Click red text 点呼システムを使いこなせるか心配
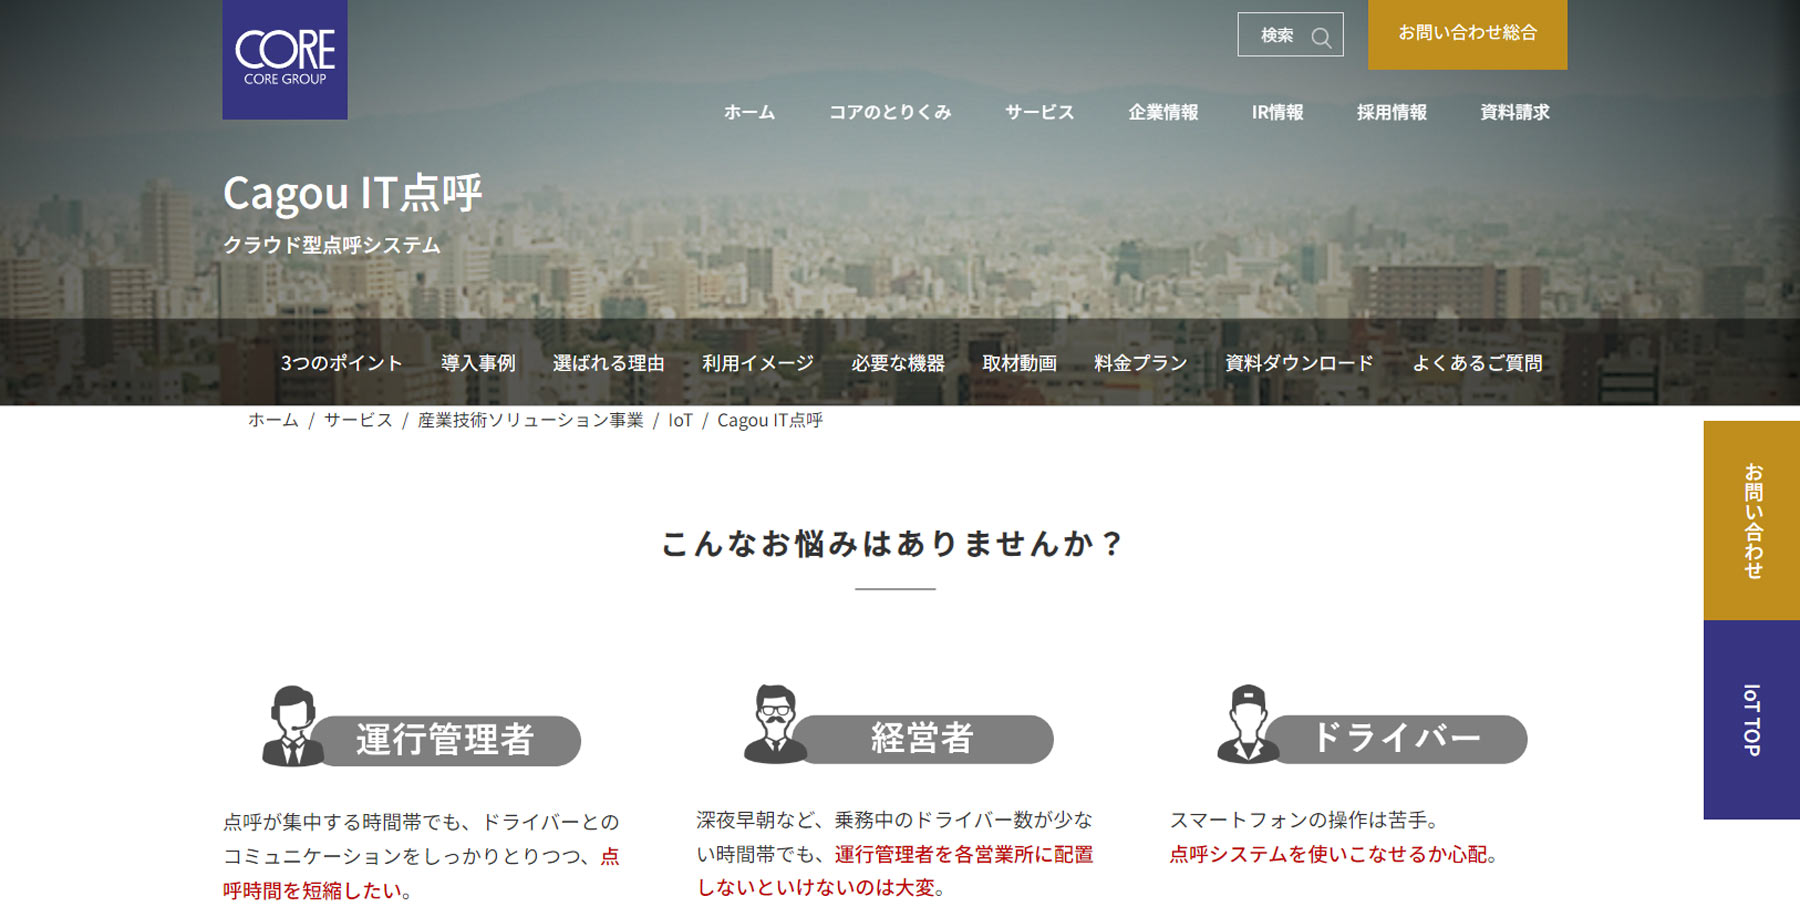The width and height of the screenshot is (1800, 917). pos(1328,854)
